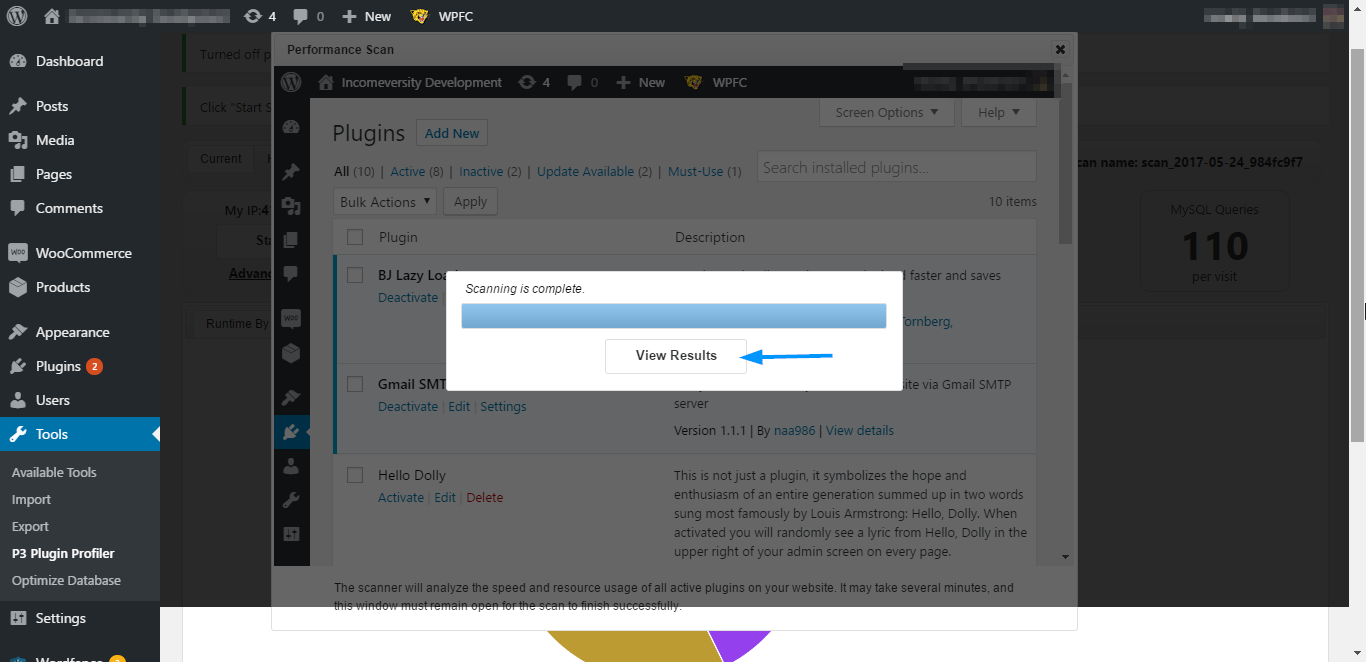Screen dimensions: 1366x662
Task: Click Settings link under Gmail SMTP
Action: pyautogui.click(x=503, y=406)
